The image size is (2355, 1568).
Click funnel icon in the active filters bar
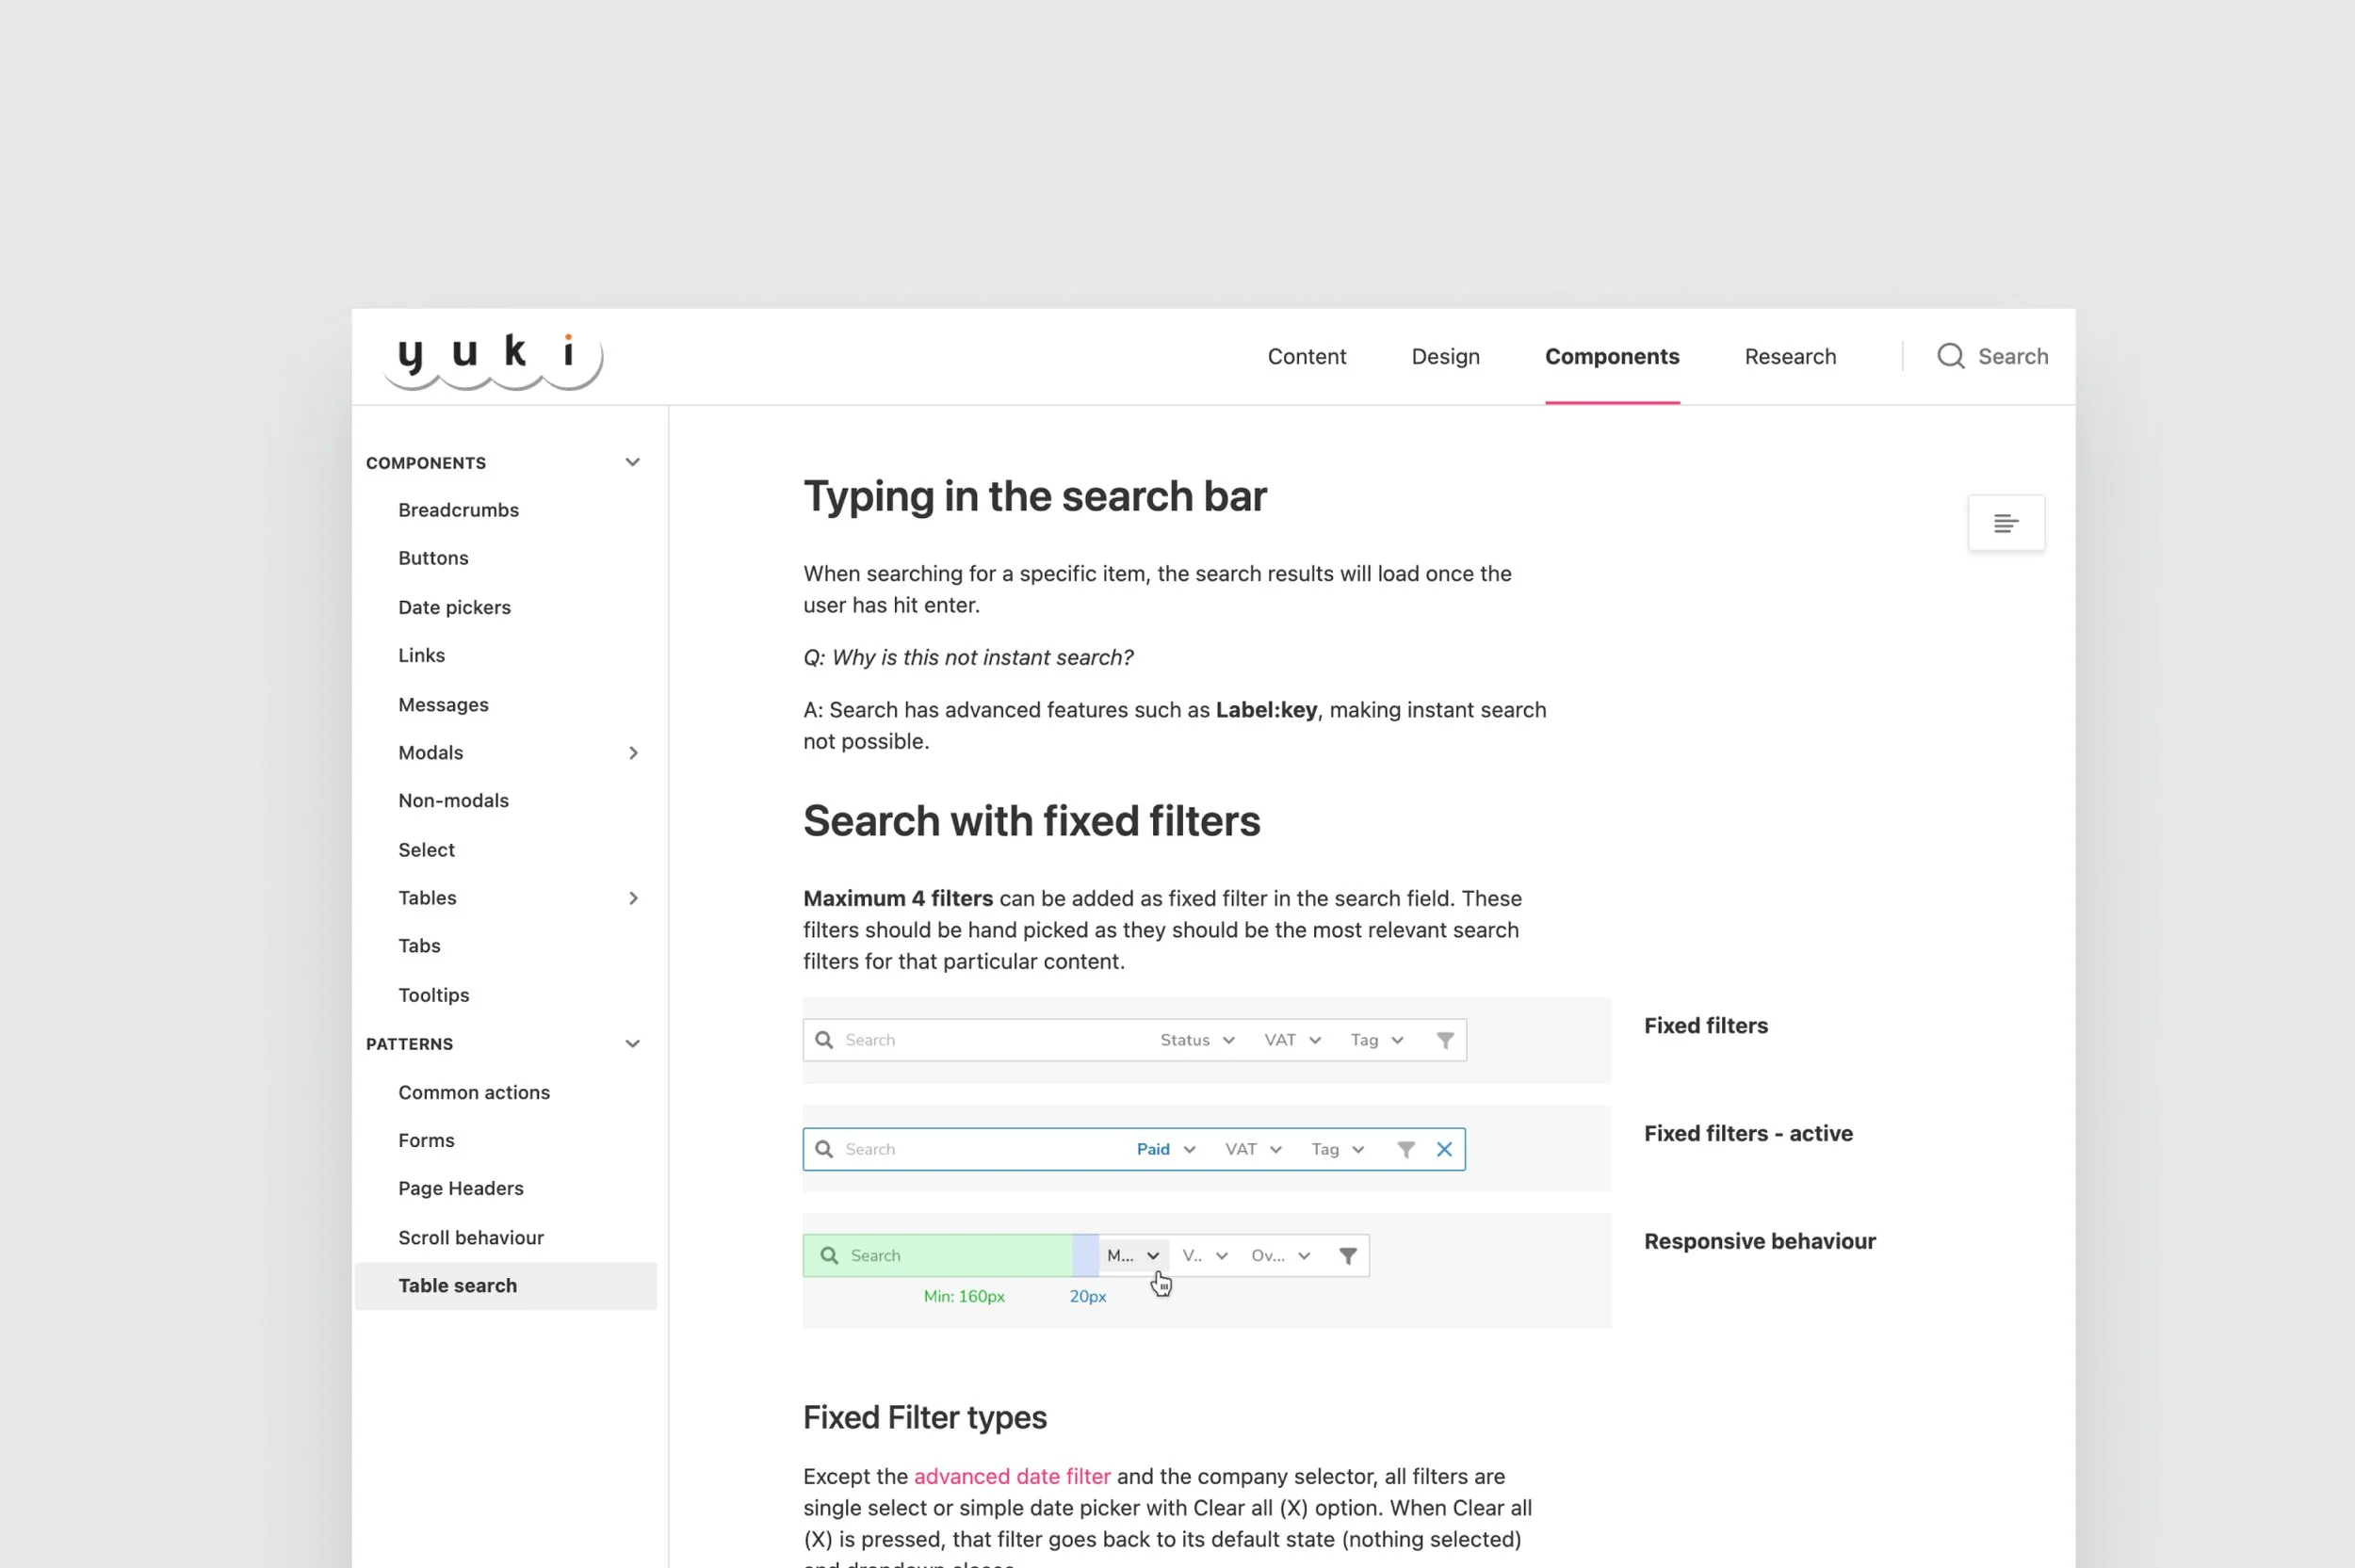[x=1406, y=1150]
